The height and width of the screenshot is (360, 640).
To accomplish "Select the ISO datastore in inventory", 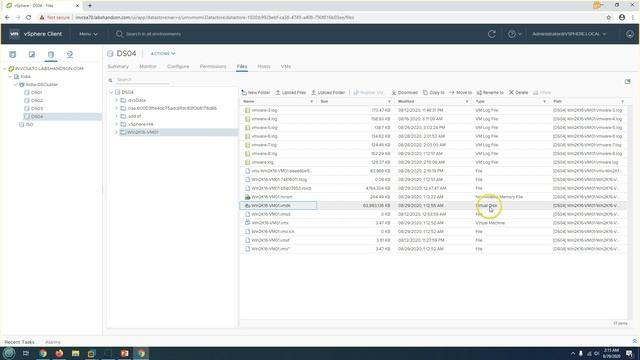I will point(29,124).
